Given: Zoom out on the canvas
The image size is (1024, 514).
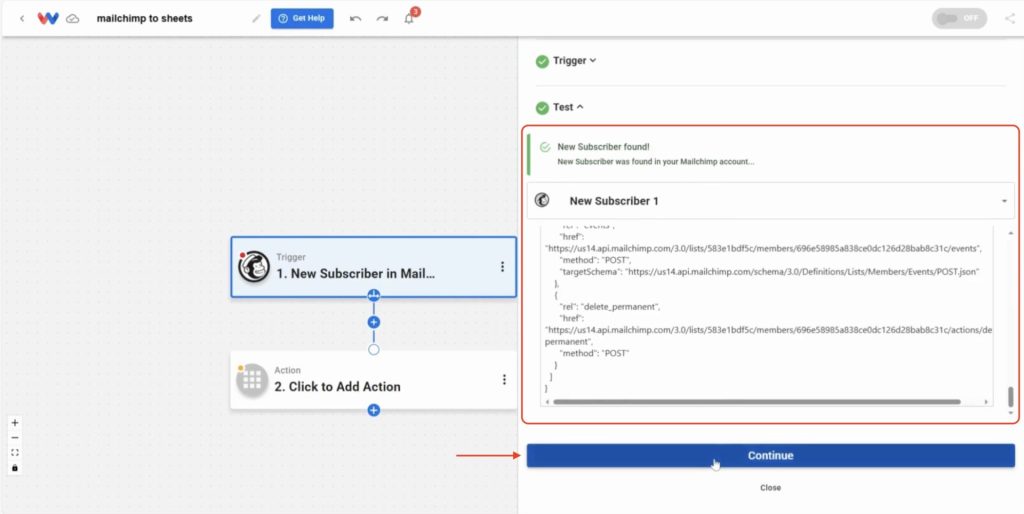Looking at the screenshot, I should coord(15,438).
